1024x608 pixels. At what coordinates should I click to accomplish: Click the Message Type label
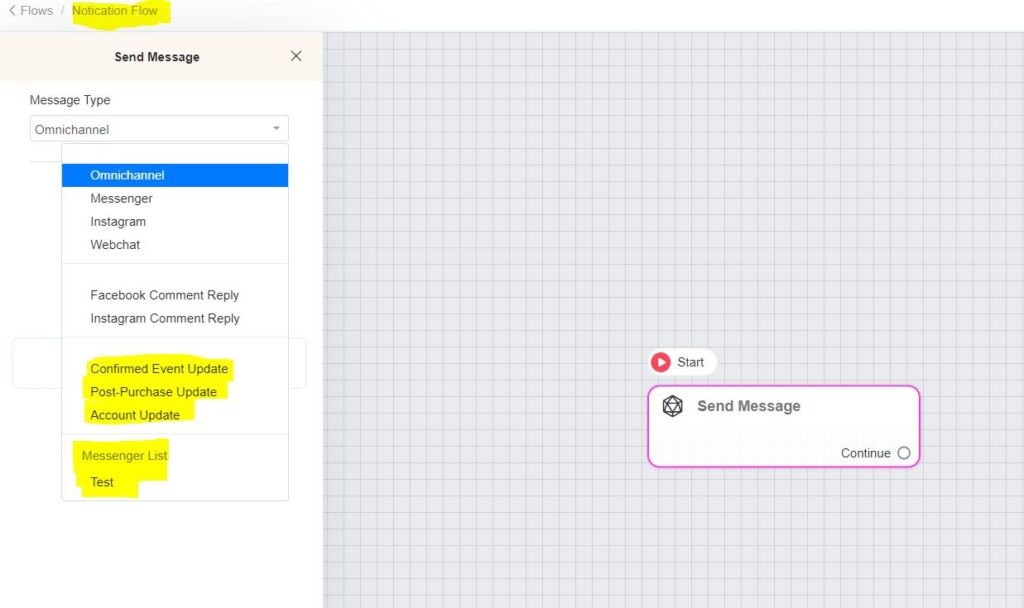pyautogui.click(x=70, y=100)
